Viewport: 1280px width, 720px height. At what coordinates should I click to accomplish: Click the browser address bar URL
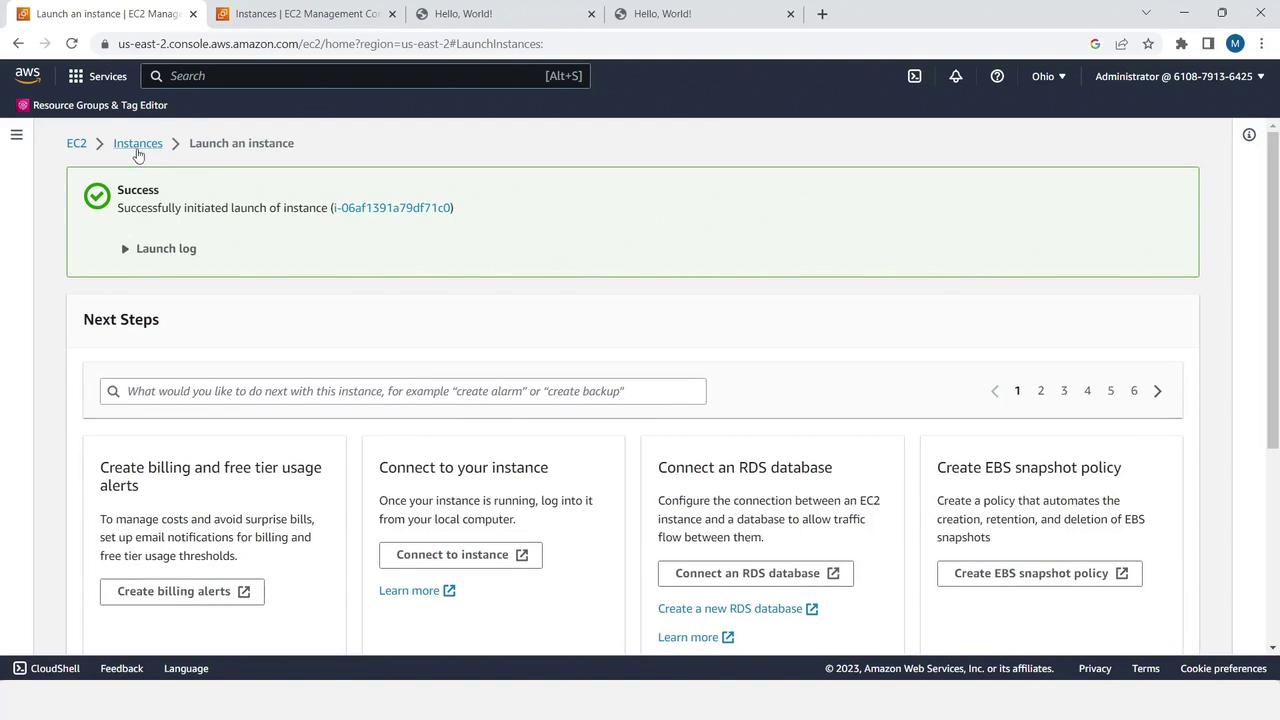pyautogui.click(x=330, y=44)
